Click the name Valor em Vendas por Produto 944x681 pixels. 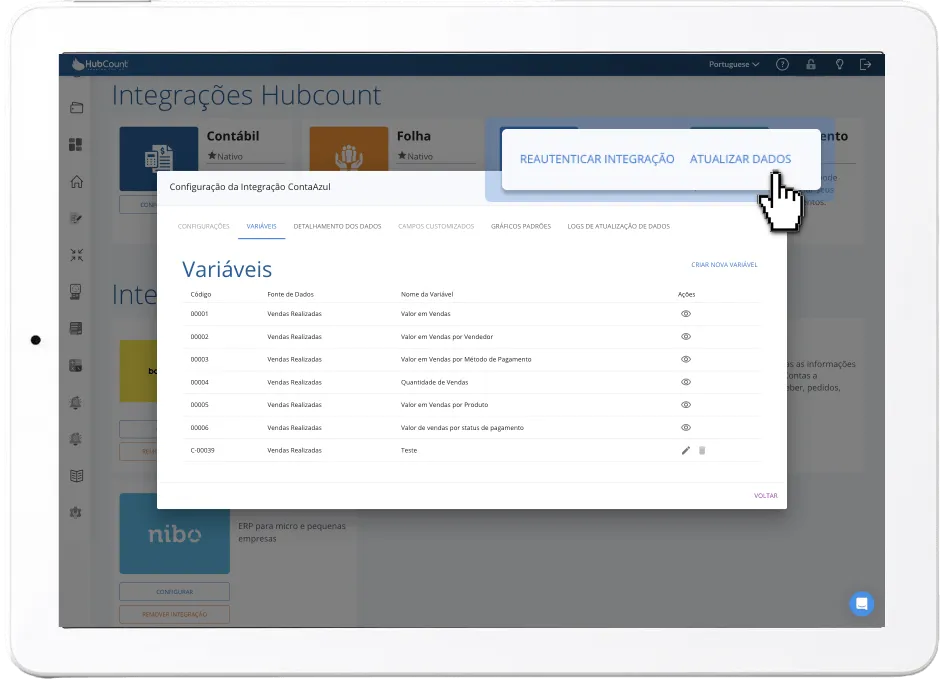[x=444, y=405]
